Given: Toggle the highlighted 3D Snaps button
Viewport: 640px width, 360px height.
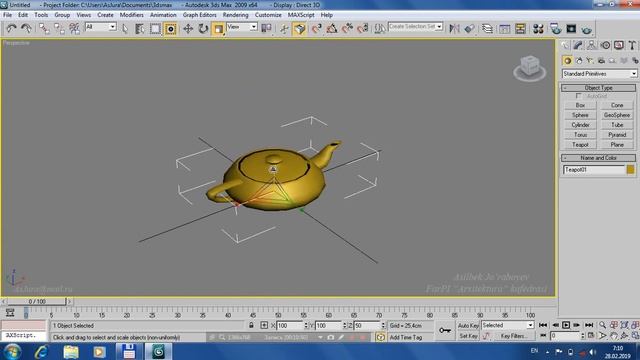Looking at the screenshot, I should coord(300,29).
